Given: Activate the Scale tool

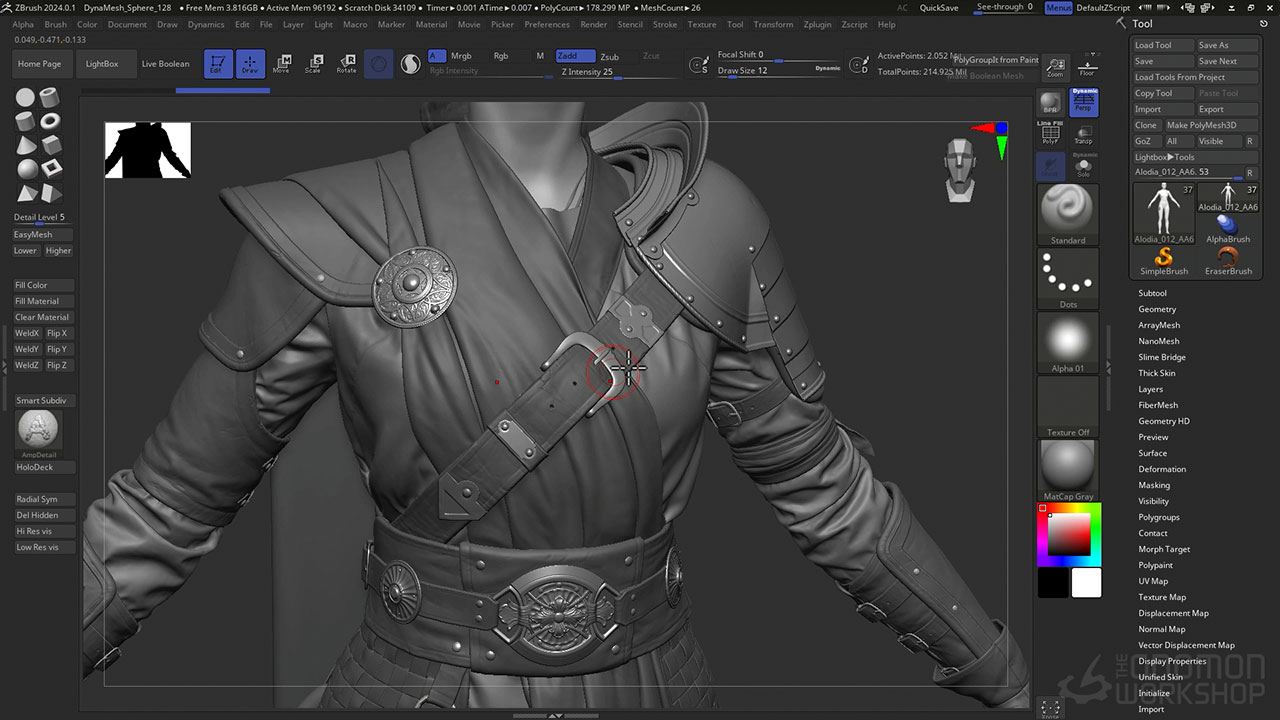Looking at the screenshot, I should 314,63.
